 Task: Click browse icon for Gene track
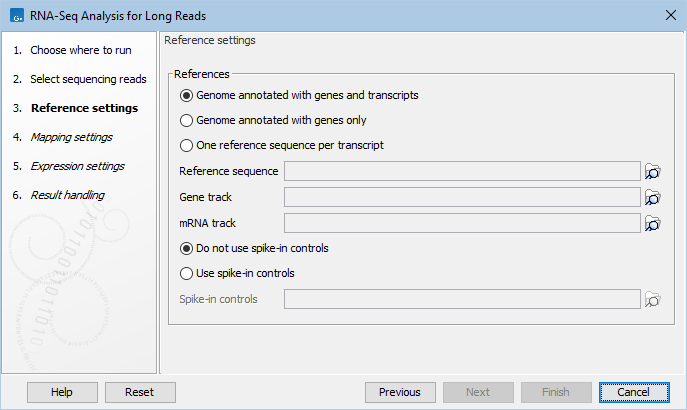point(653,197)
